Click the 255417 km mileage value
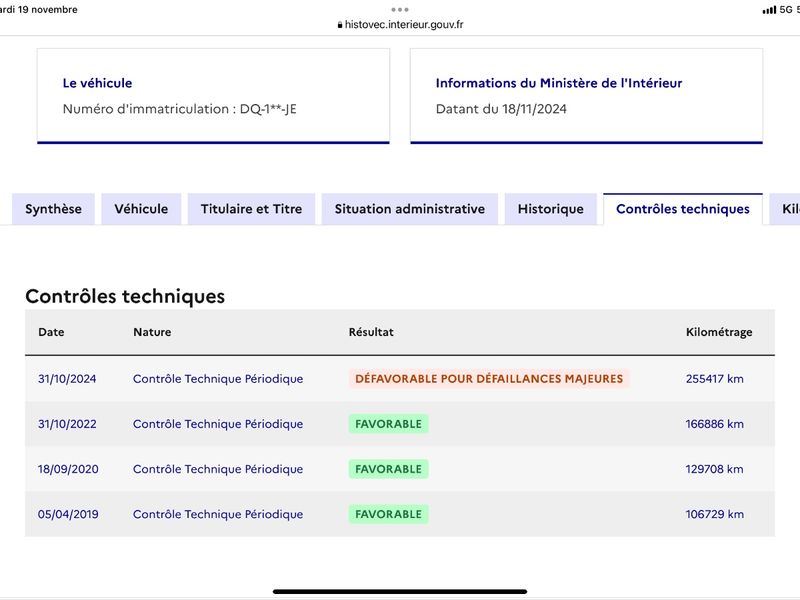 714,379
